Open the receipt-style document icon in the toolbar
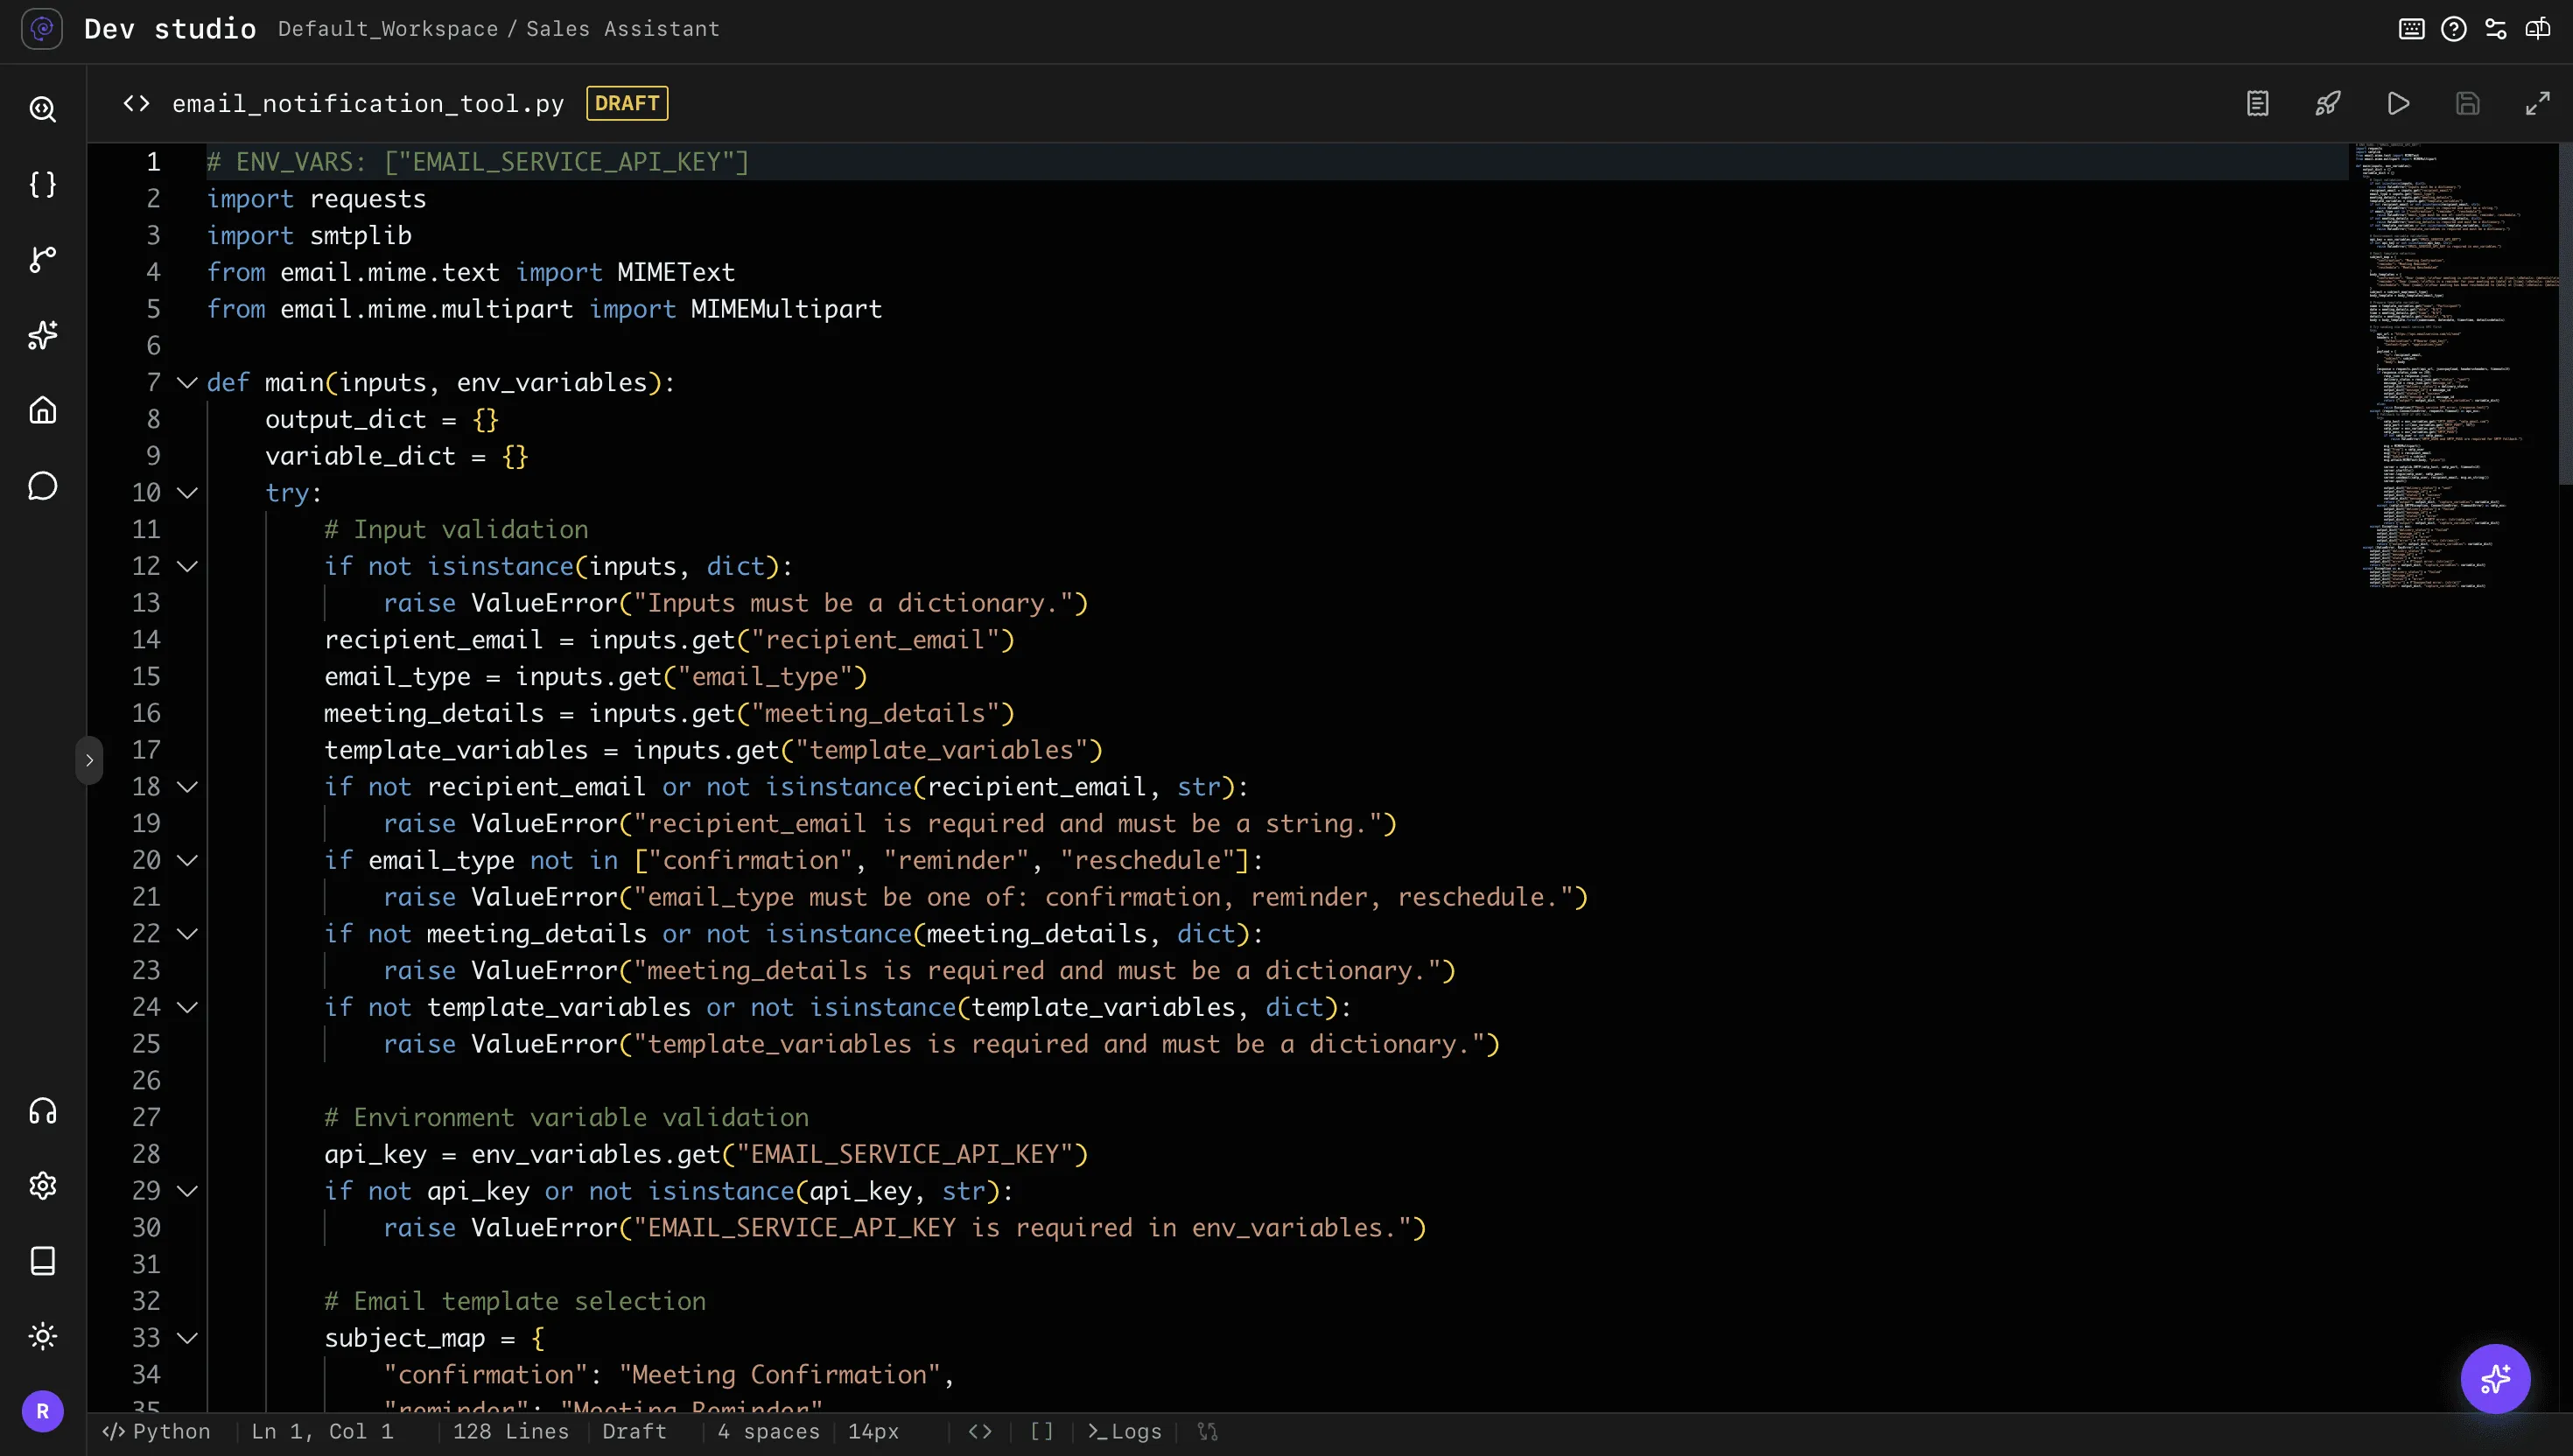Screen dimensions: 2573x1456 pyautogui.click(x=2257, y=103)
